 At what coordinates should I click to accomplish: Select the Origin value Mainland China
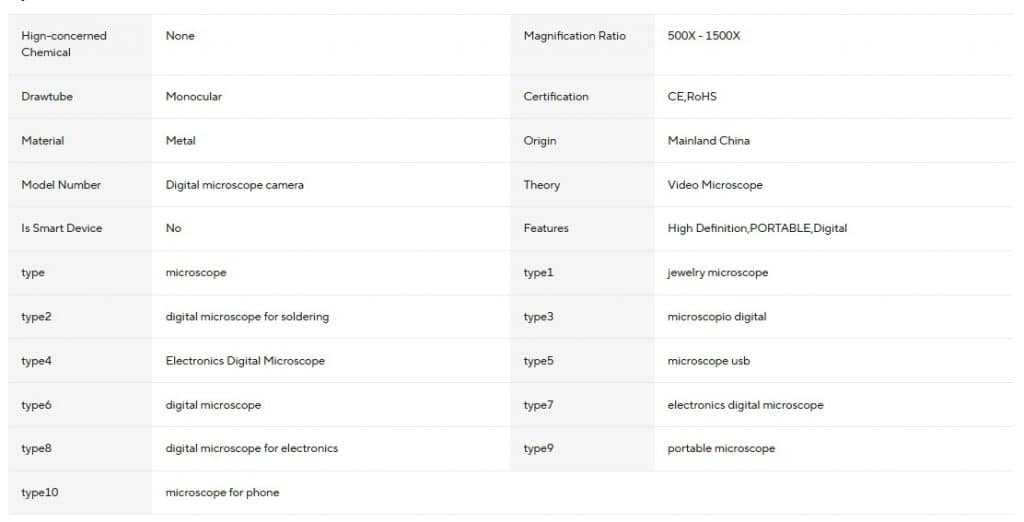tap(708, 140)
